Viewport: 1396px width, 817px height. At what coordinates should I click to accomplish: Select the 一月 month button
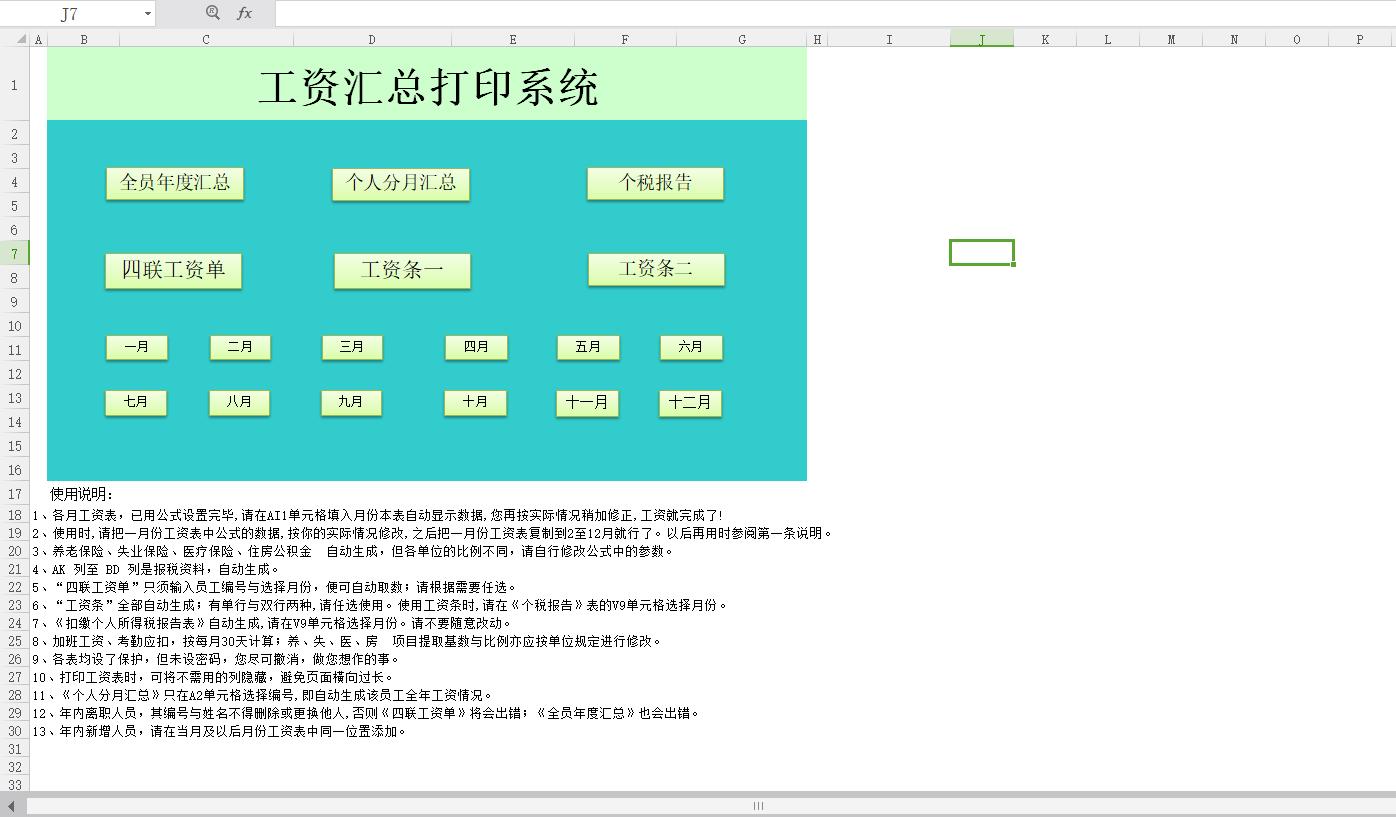136,347
